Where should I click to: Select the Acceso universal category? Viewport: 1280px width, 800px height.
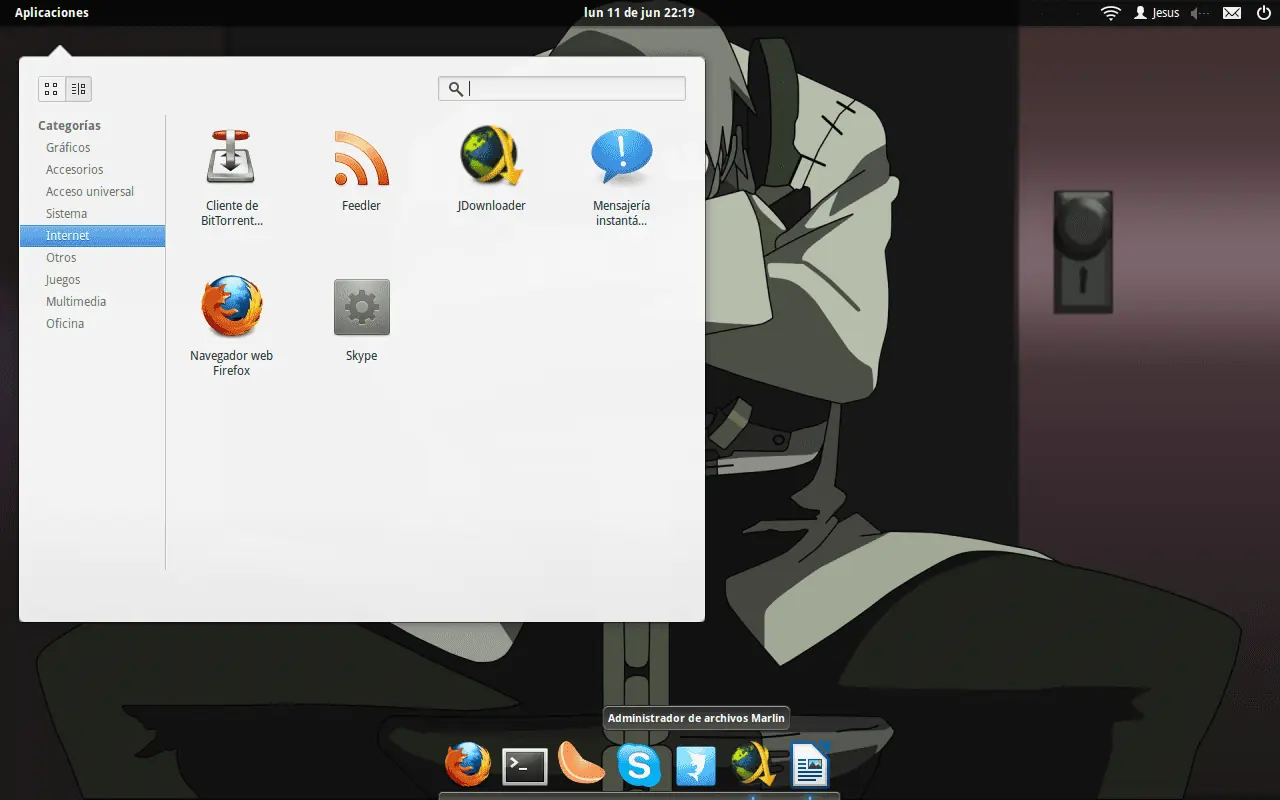[92, 191]
